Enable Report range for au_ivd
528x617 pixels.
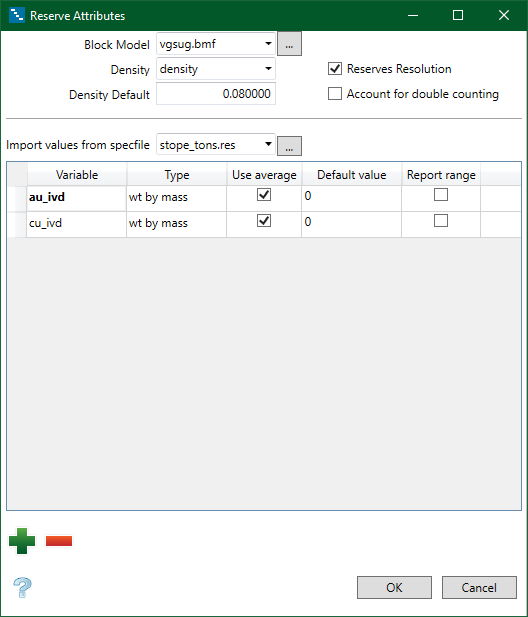click(441, 194)
